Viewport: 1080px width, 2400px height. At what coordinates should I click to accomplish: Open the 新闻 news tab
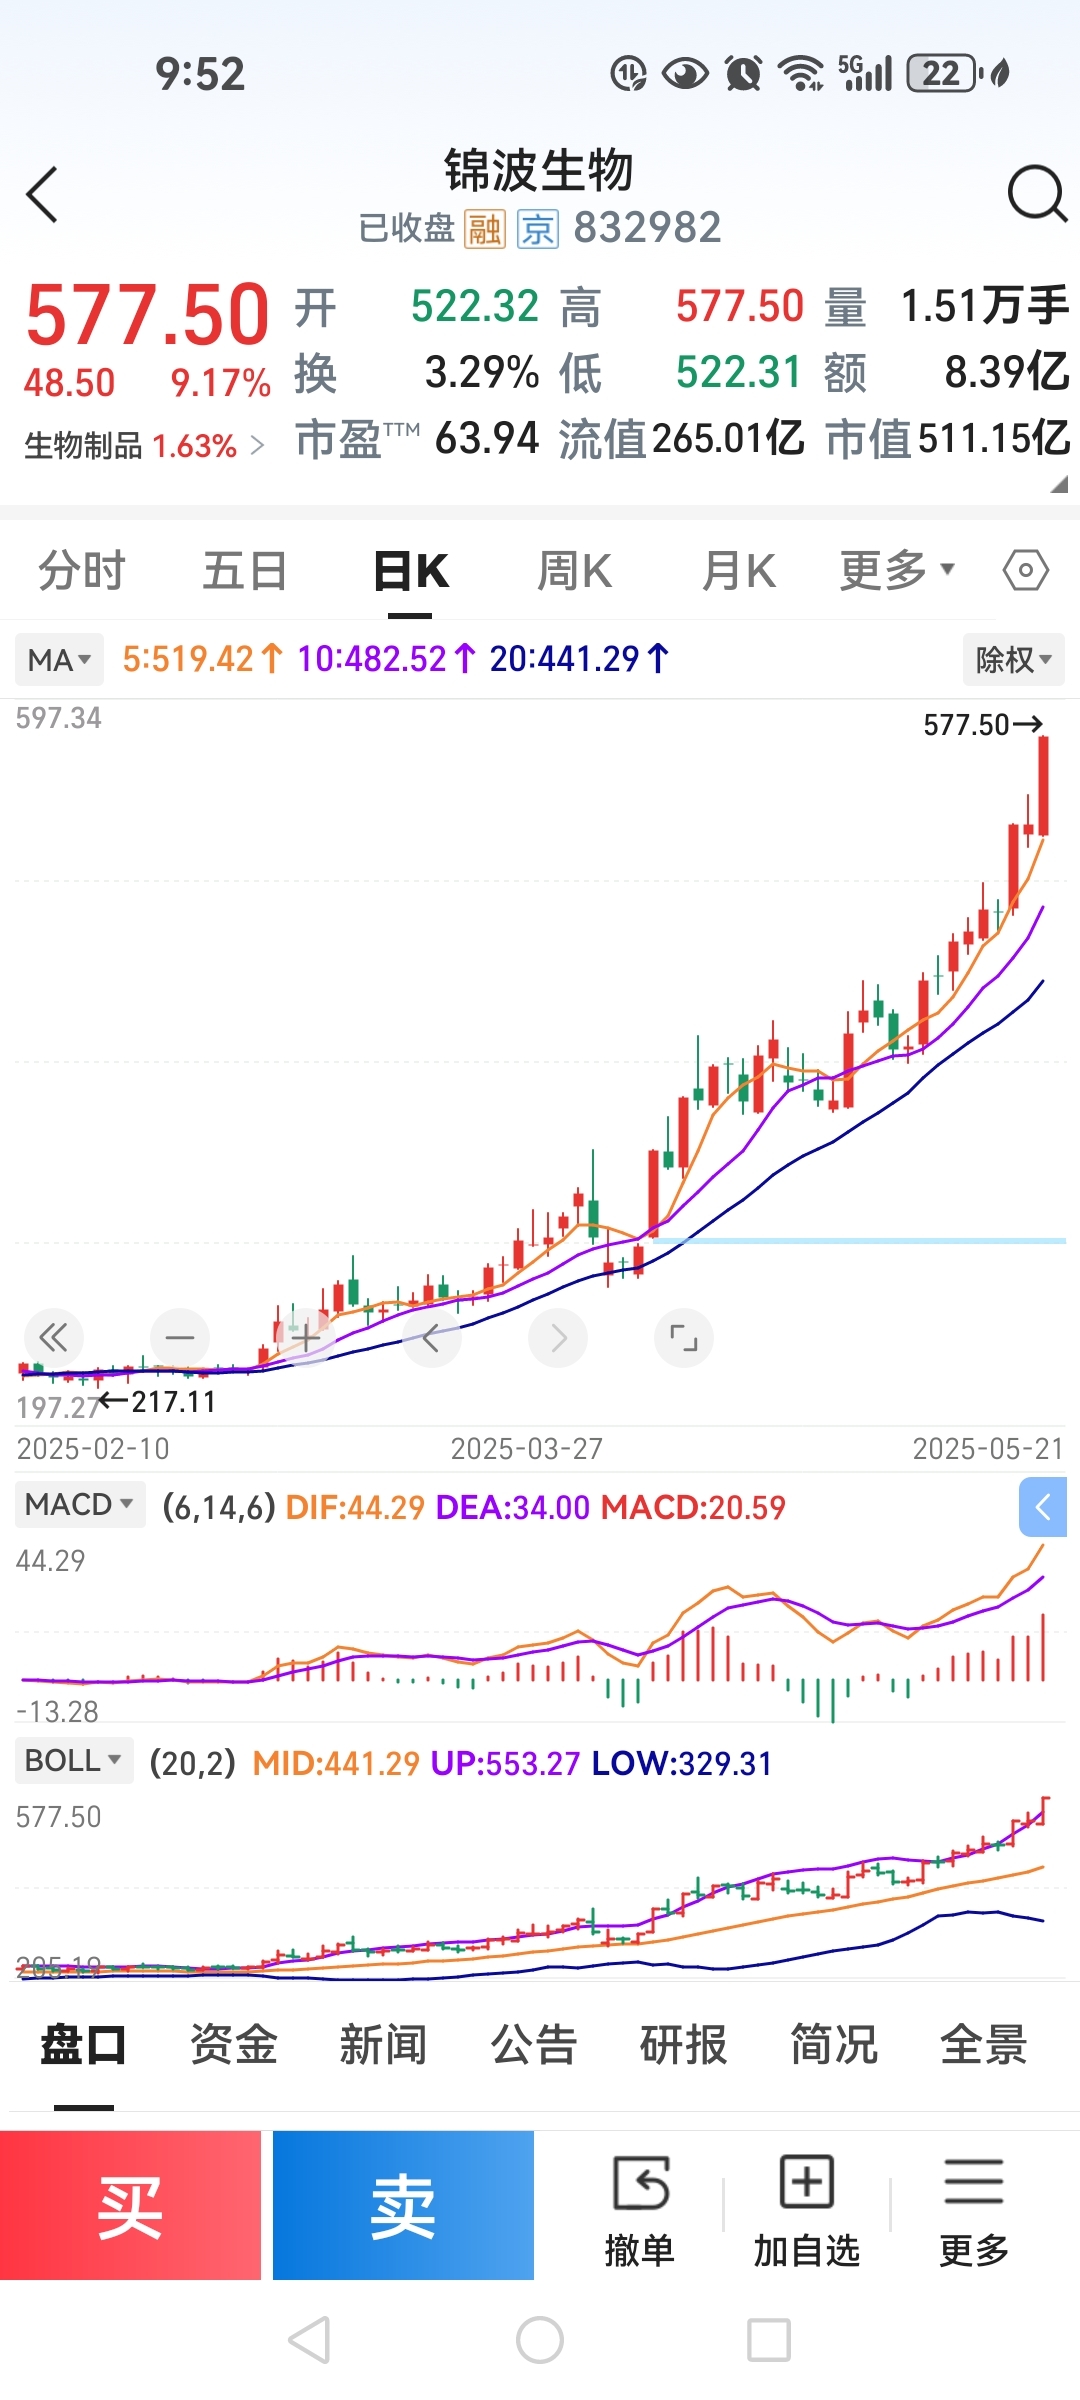click(x=384, y=2044)
